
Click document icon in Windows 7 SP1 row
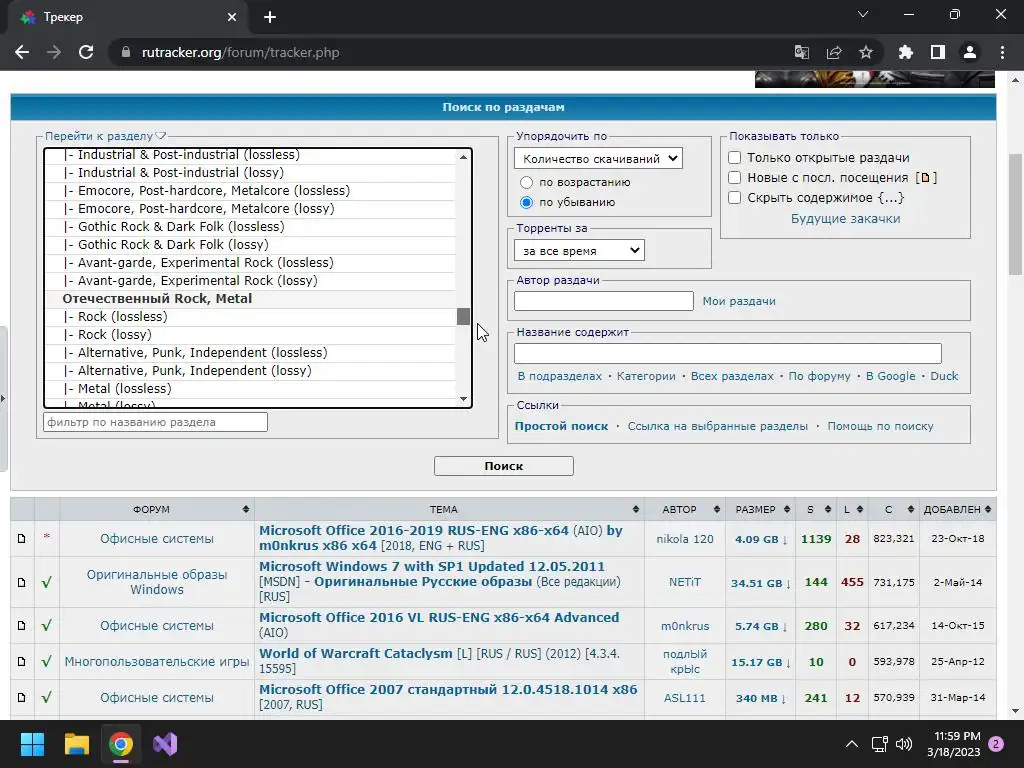22,582
